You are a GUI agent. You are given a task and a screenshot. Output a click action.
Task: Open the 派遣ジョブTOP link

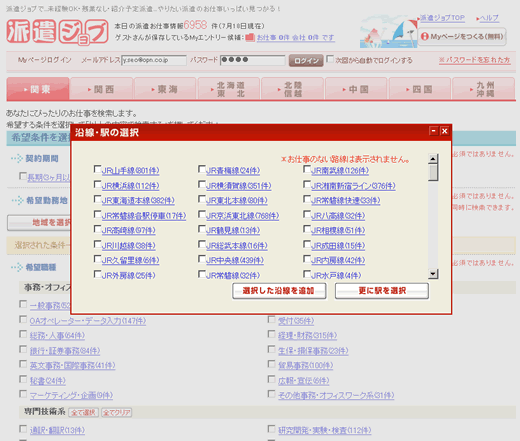(x=442, y=18)
